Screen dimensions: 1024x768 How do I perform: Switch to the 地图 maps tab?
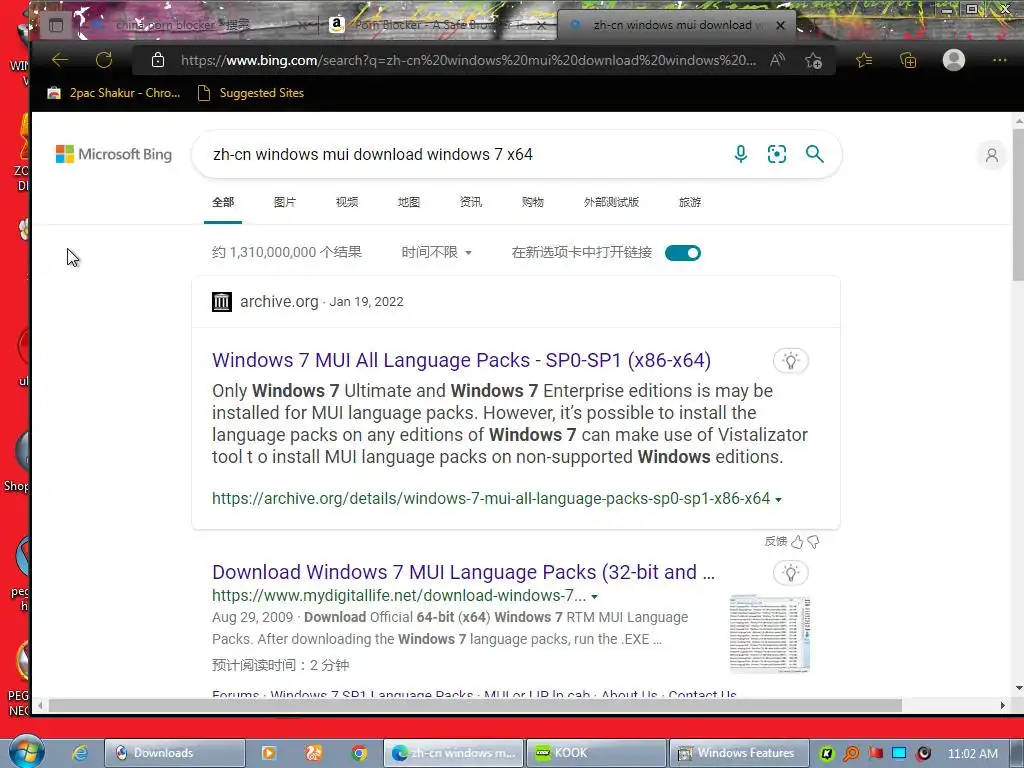(409, 202)
